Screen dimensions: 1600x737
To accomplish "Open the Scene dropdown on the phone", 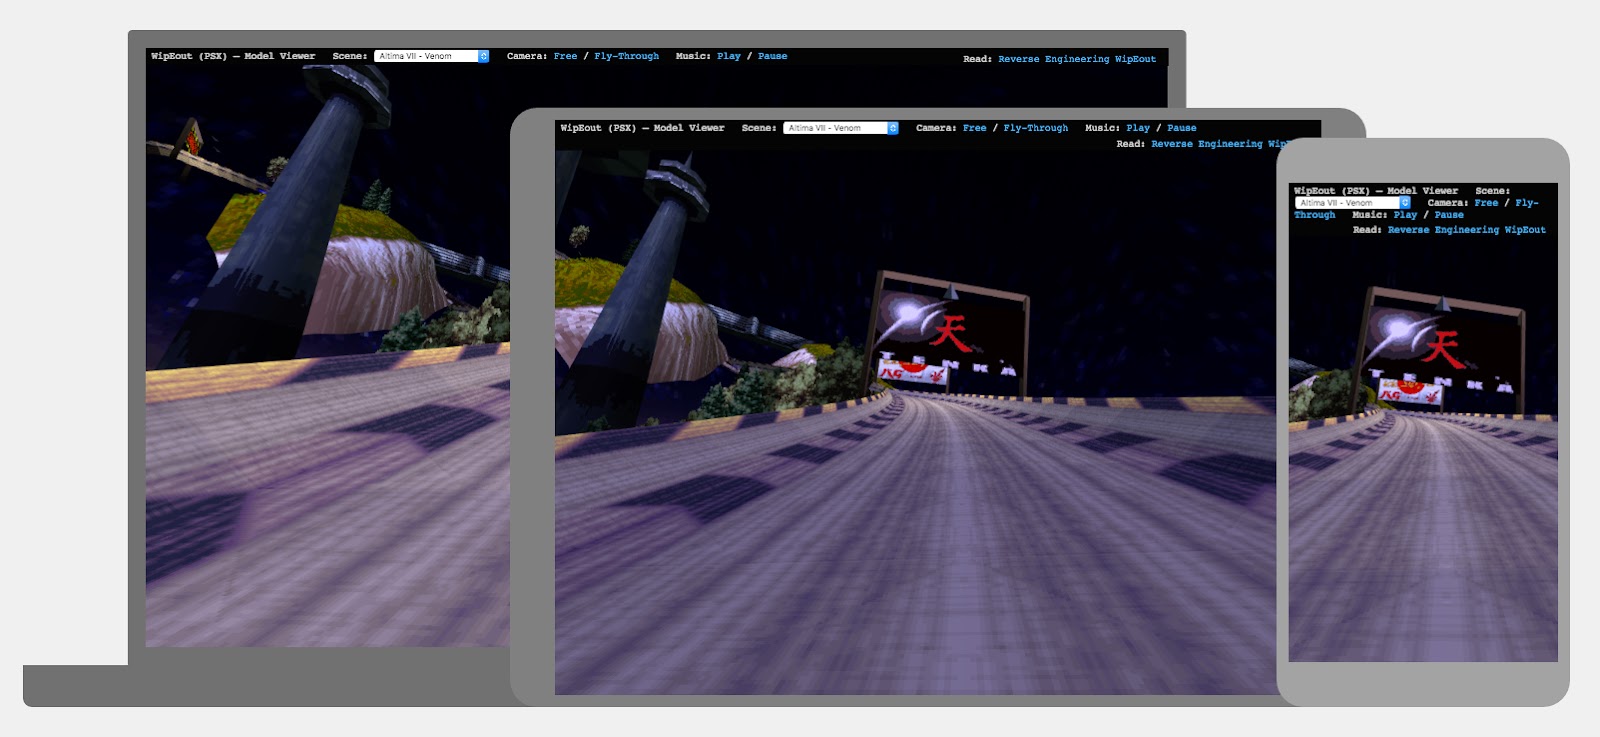I will [1353, 203].
